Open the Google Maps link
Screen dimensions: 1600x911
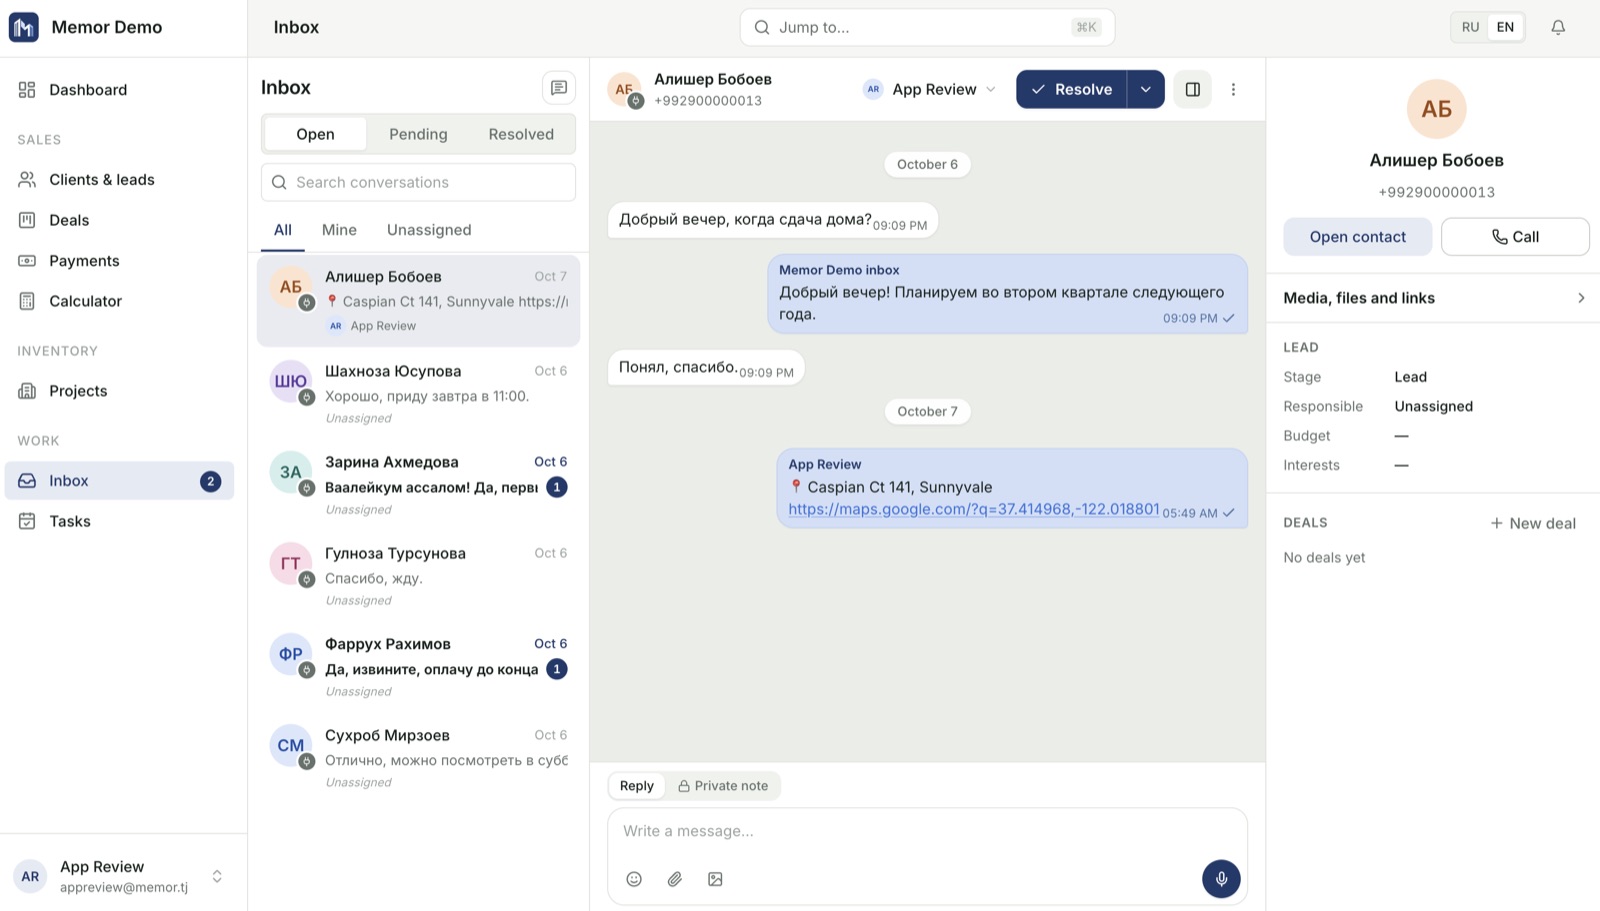pos(974,509)
